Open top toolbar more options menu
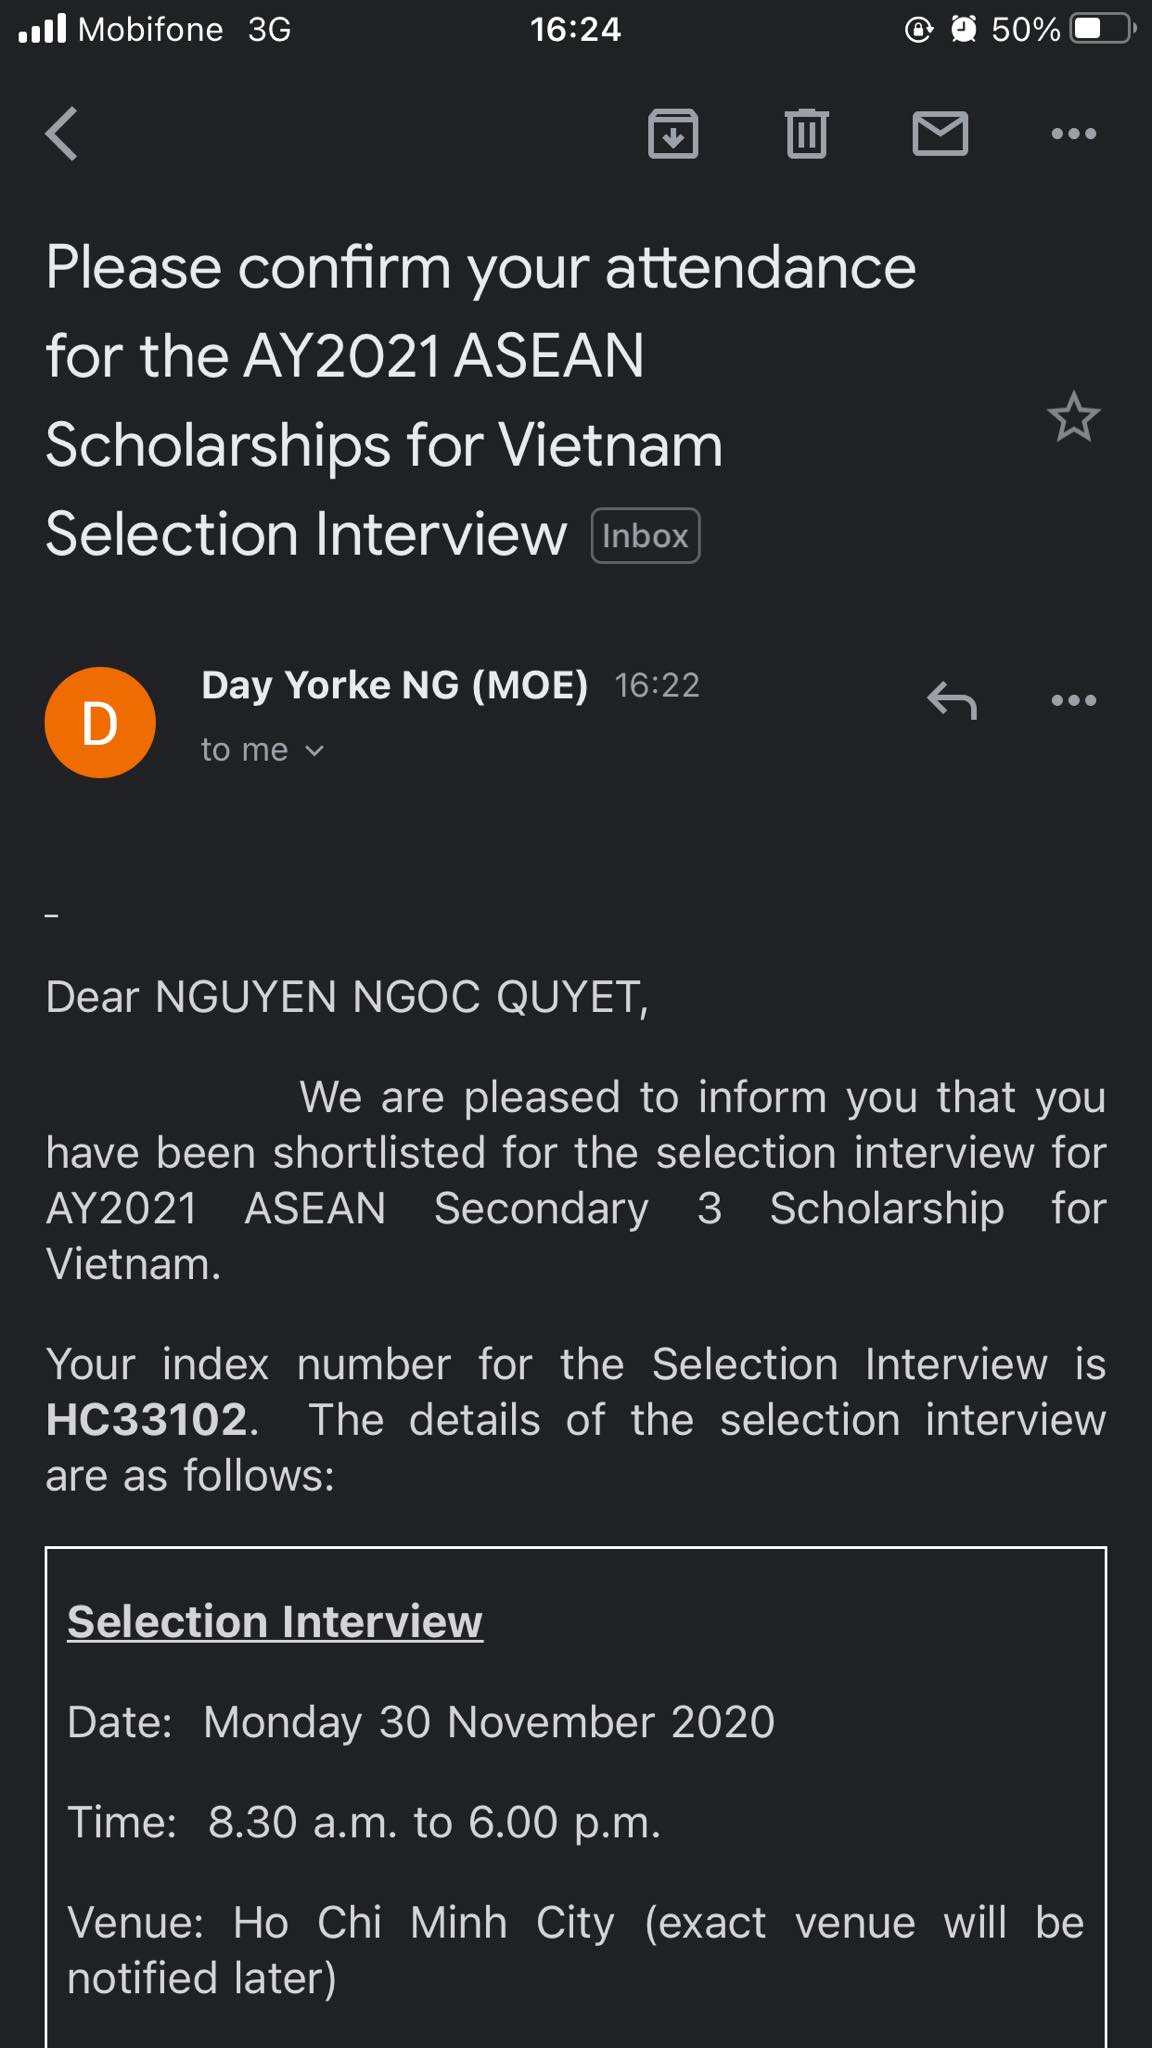The image size is (1152, 2048). click(x=1073, y=134)
